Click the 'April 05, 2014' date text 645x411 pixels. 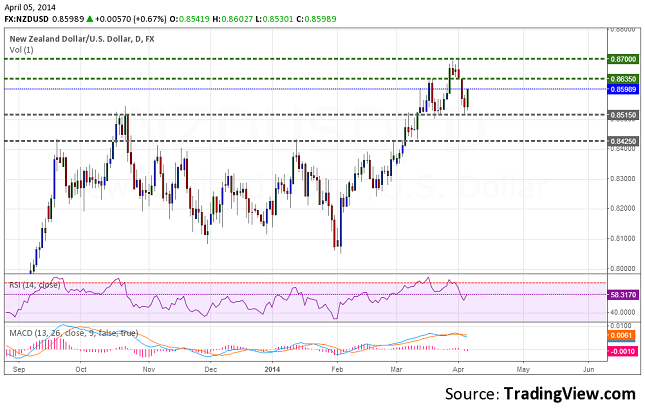pyautogui.click(x=30, y=7)
